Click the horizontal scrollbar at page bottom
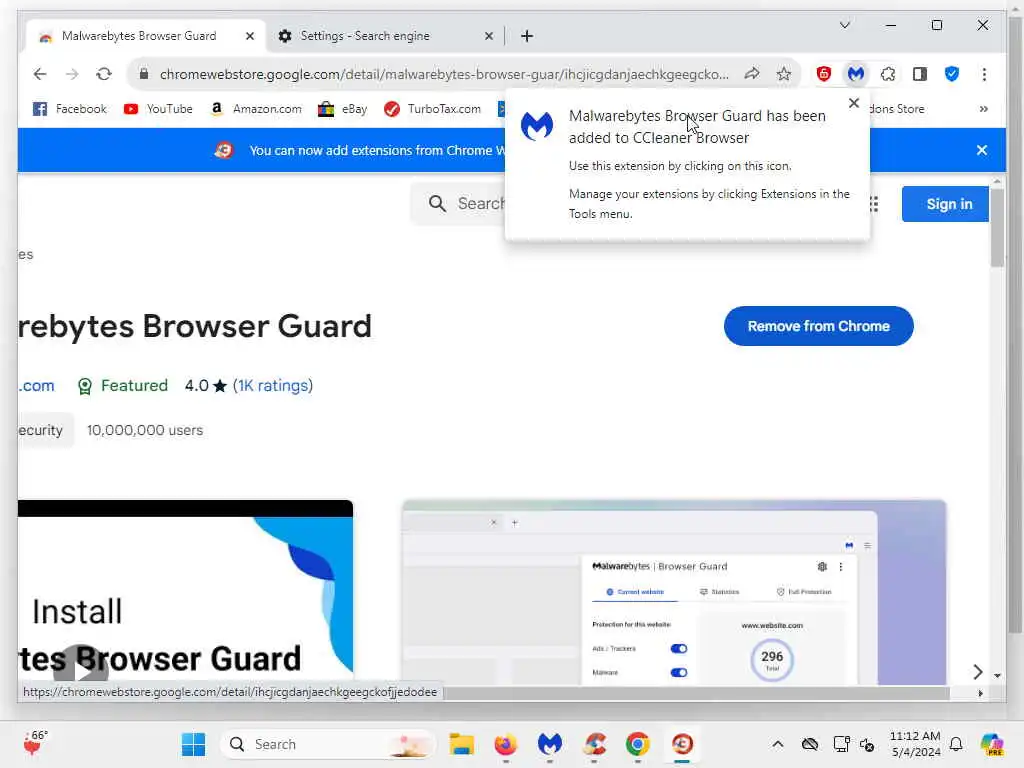1024x768 pixels. [x=696, y=692]
